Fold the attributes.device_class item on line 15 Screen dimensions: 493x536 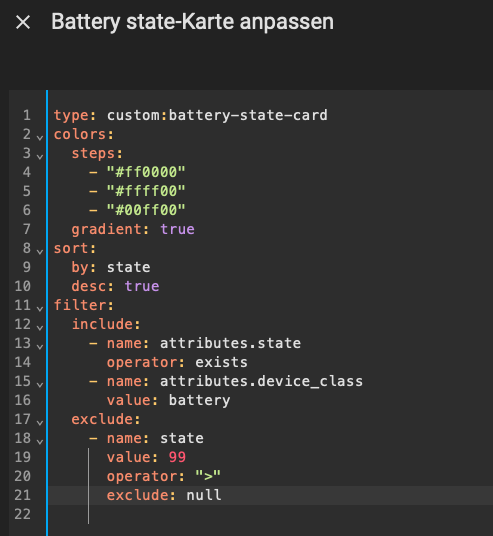click(40, 385)
